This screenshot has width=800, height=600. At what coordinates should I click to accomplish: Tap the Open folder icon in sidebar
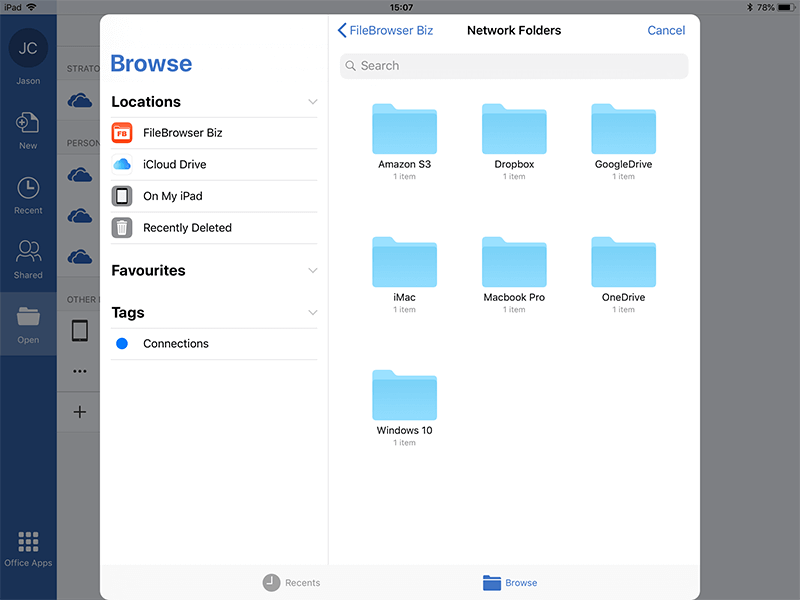click(x=28, y=316)
